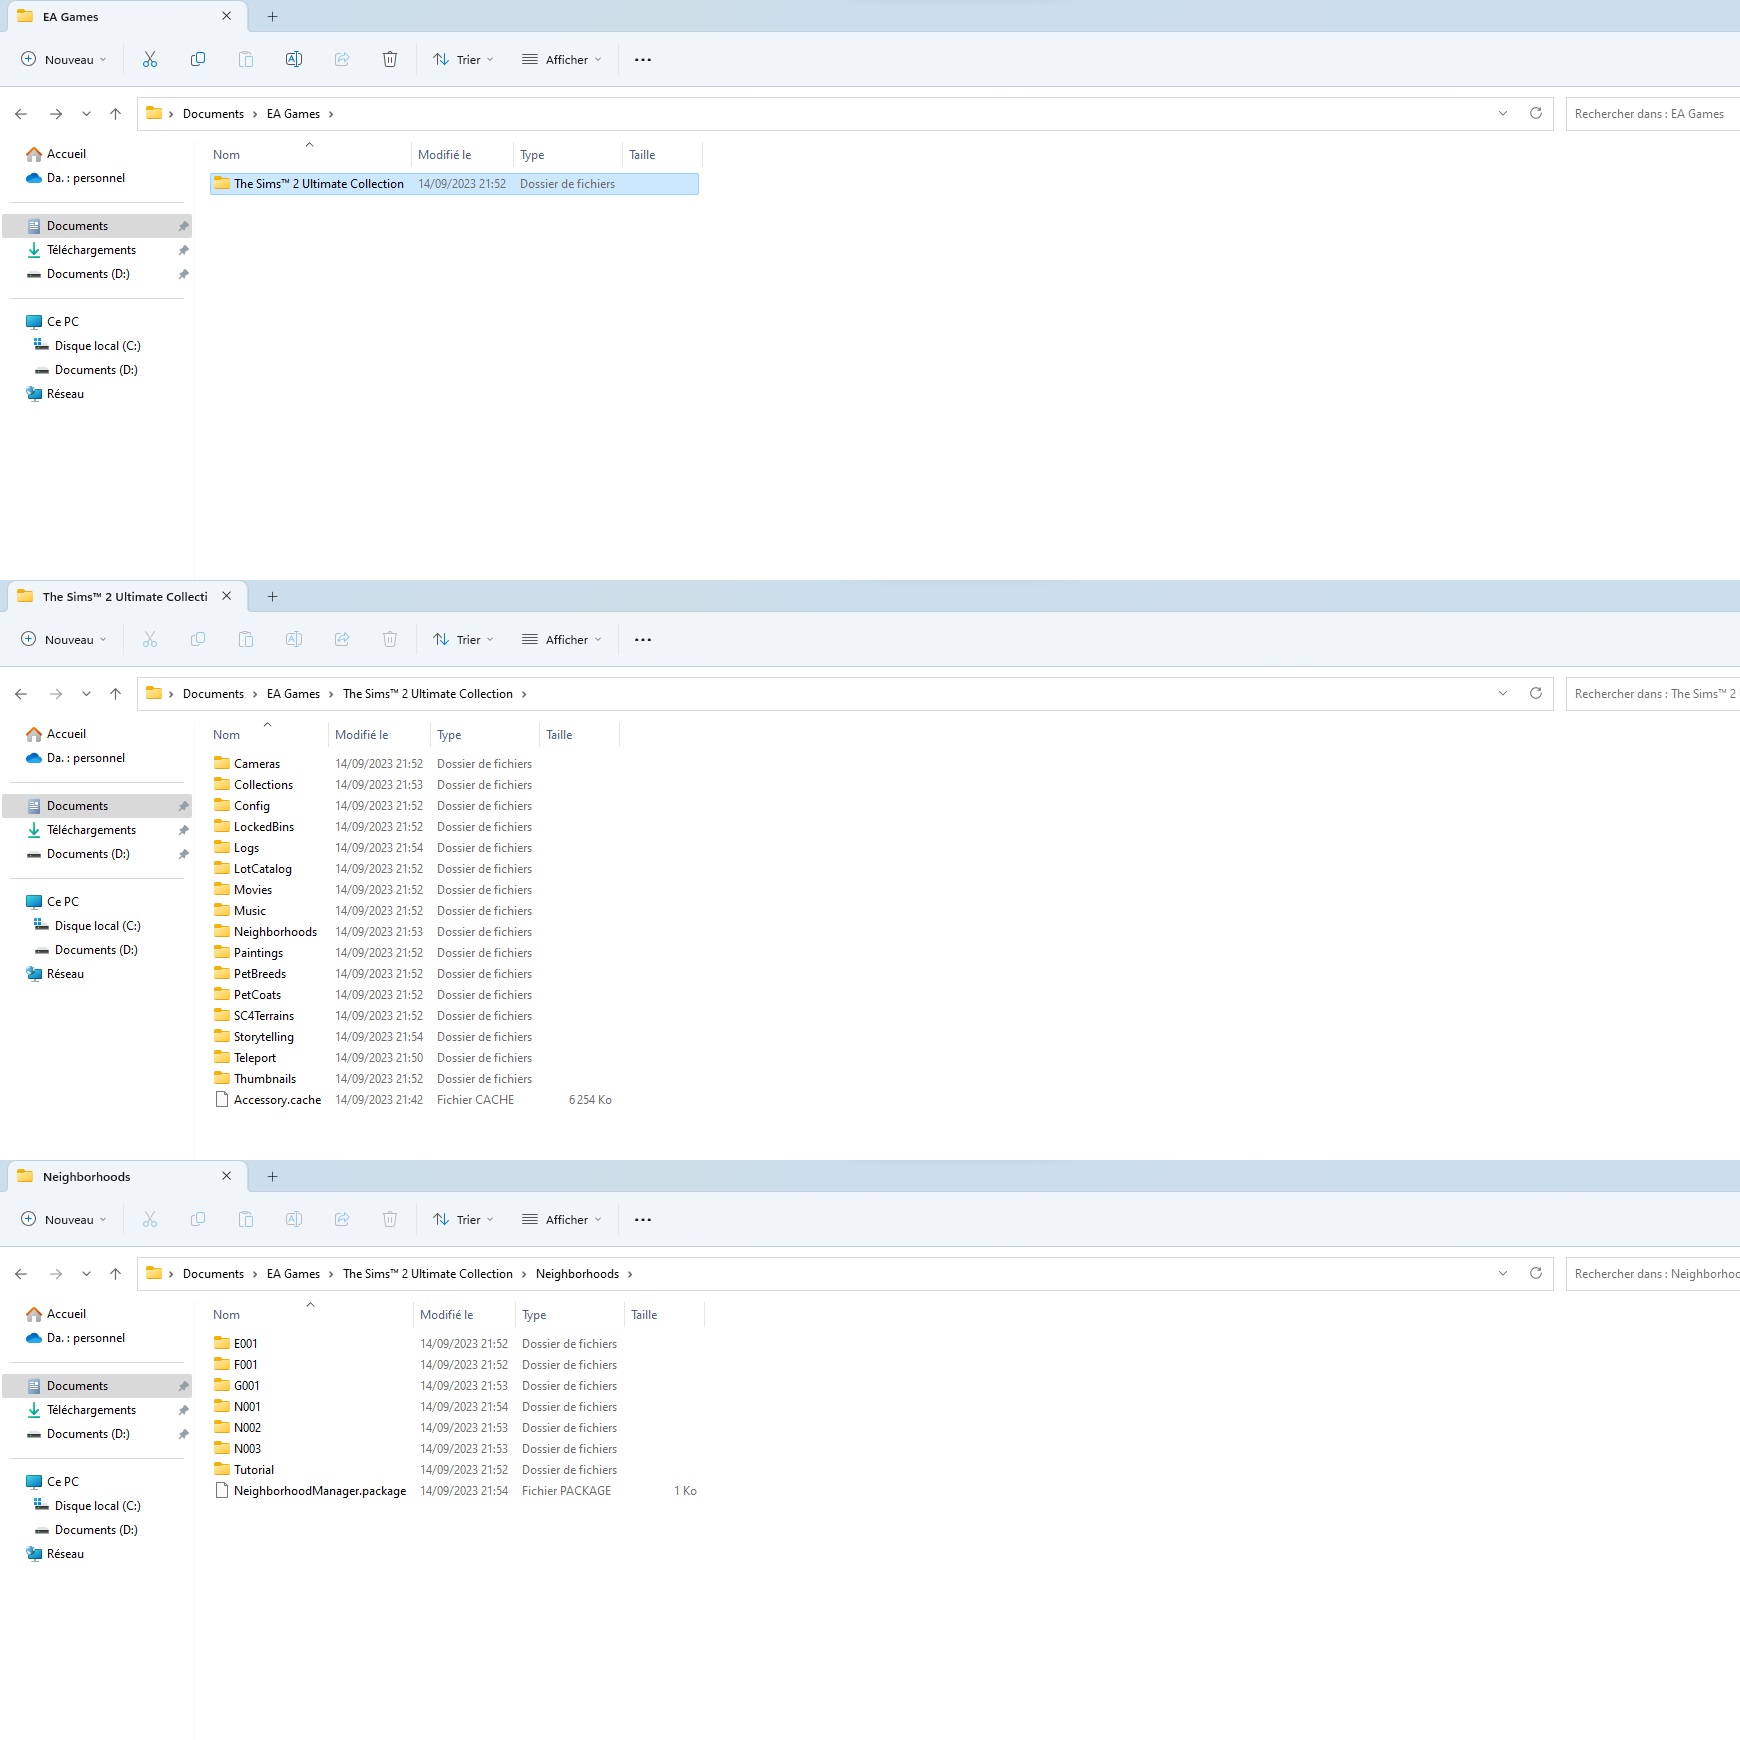Open the Trier sort dropdown in Neighborhoods window
1740x1740 pixels.
tap(463, 1220)
